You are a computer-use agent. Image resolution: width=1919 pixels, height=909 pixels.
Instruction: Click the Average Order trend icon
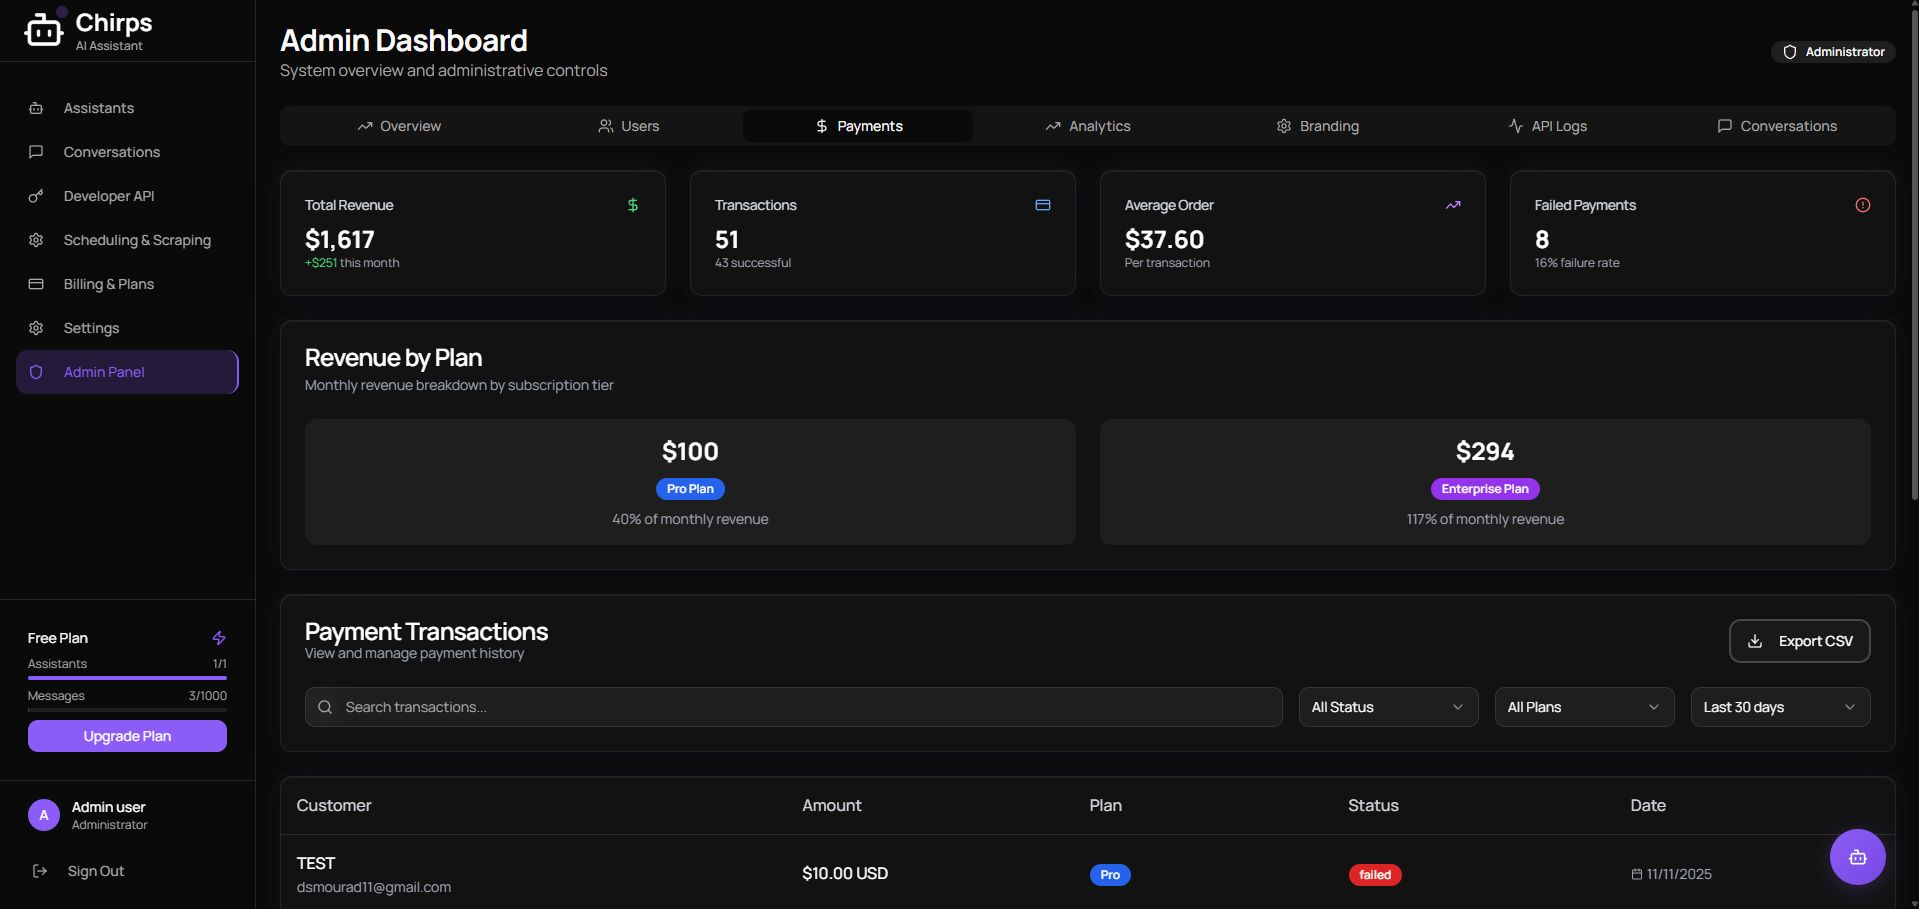(x=1452, y=205)
